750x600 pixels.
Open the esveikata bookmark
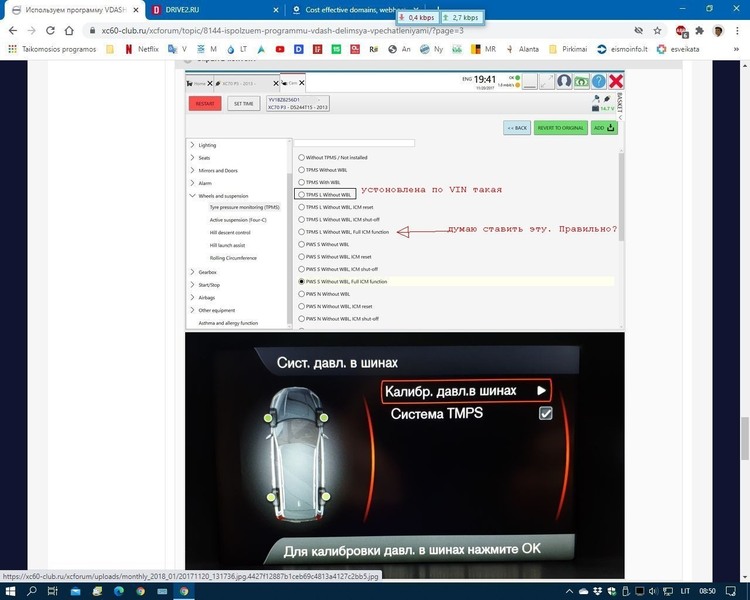[678, 49]
